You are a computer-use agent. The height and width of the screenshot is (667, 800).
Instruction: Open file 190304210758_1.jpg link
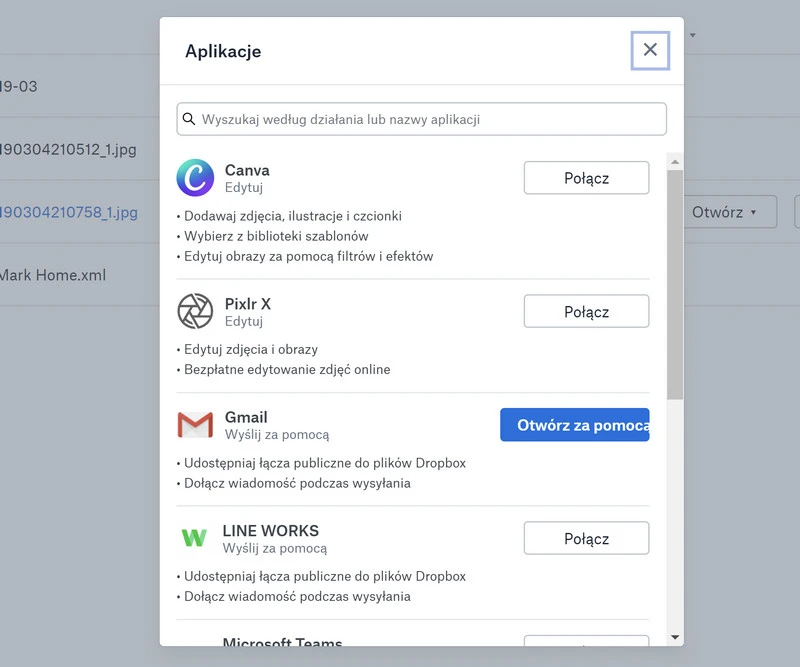pos(68,212)
